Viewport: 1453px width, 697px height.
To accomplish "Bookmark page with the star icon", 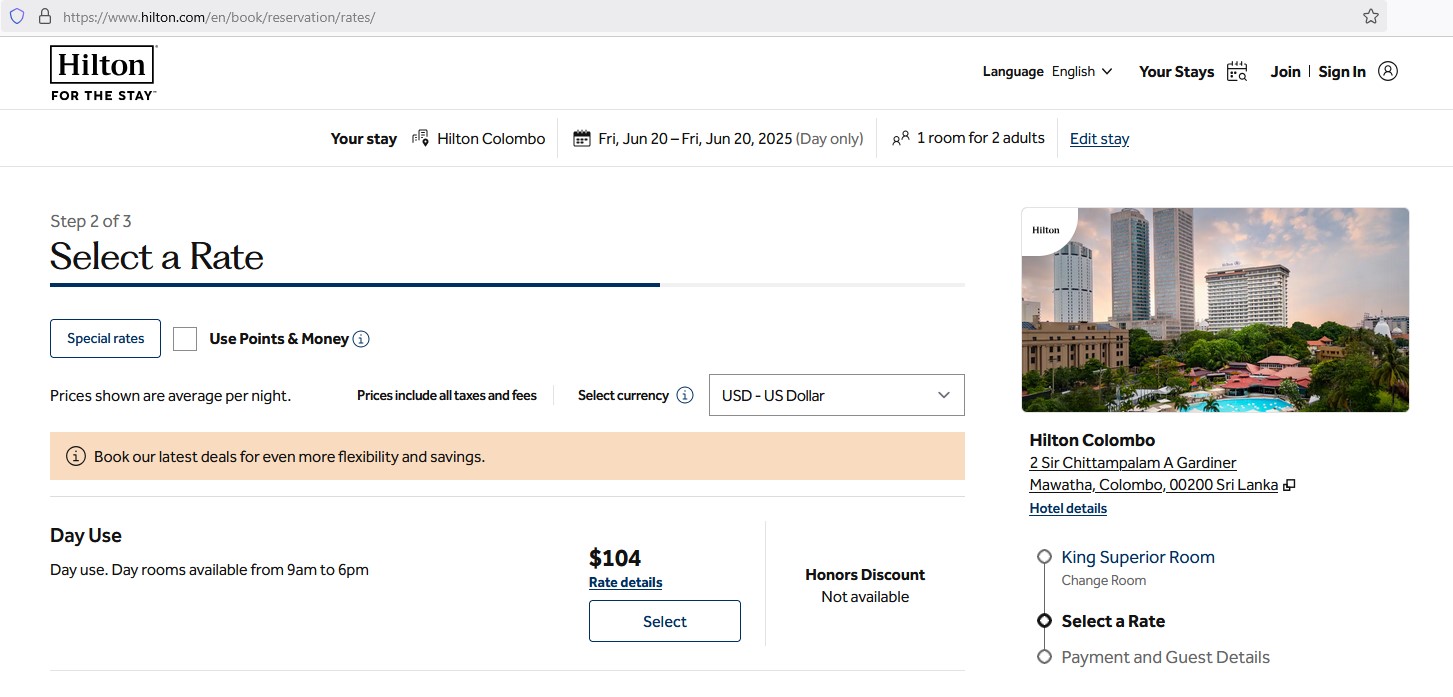I will click(1370, 16).
